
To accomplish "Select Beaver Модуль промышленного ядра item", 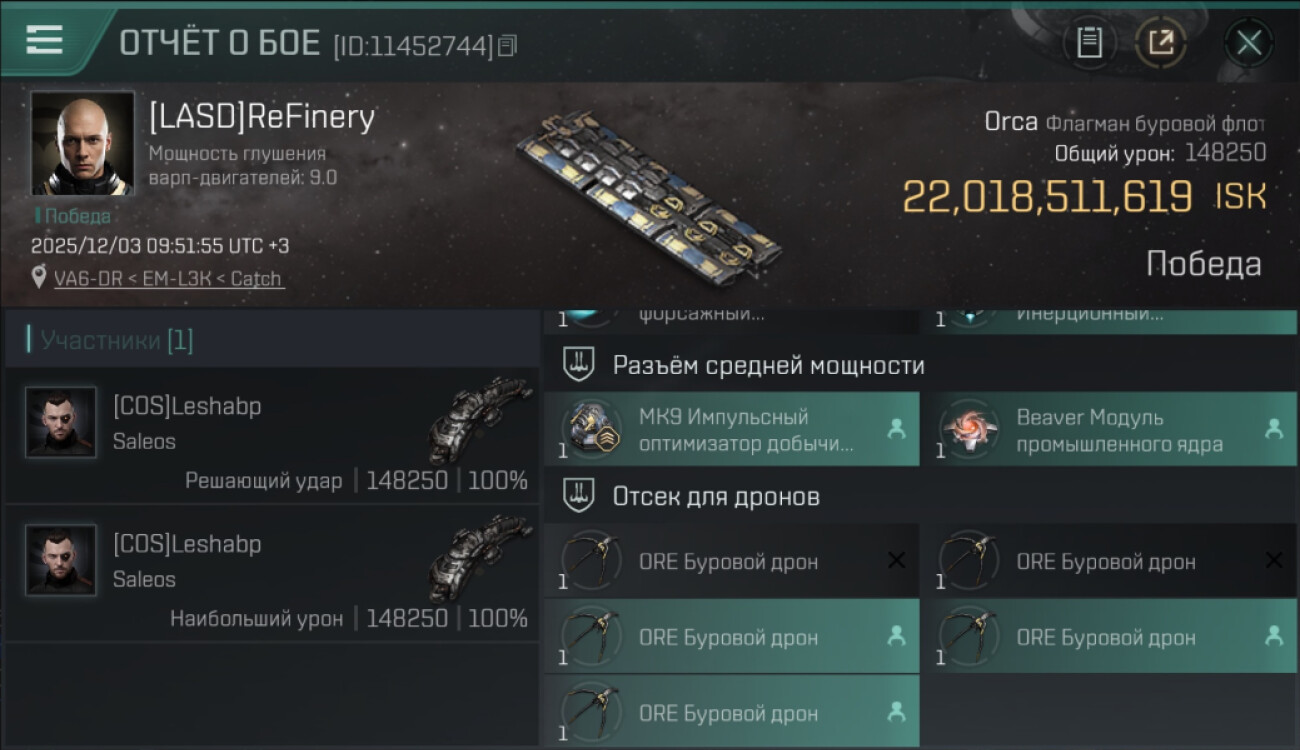I will [1110, 429].
